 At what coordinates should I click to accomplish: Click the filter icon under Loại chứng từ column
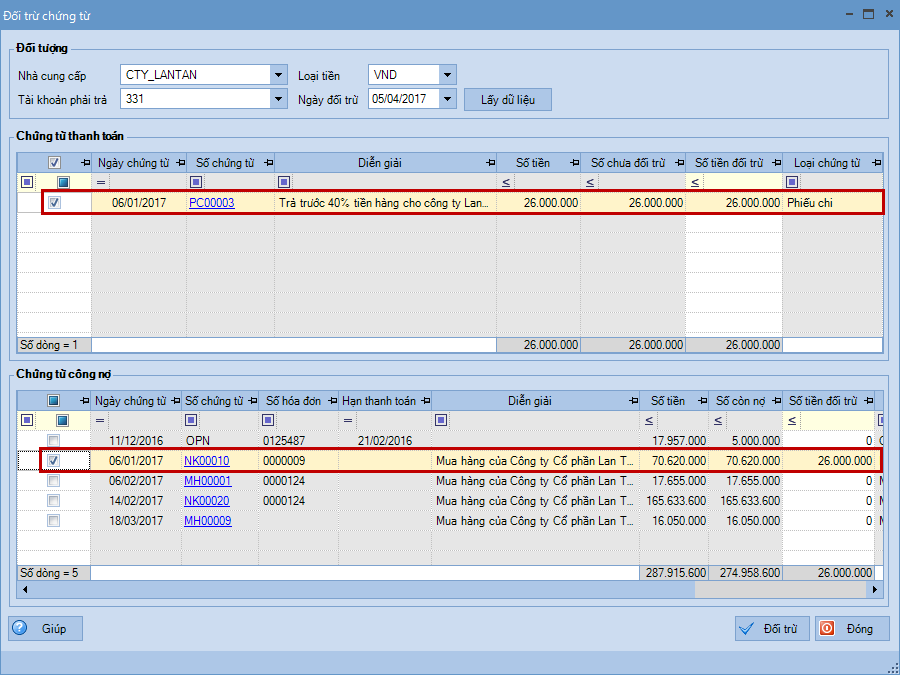(792, 182)
